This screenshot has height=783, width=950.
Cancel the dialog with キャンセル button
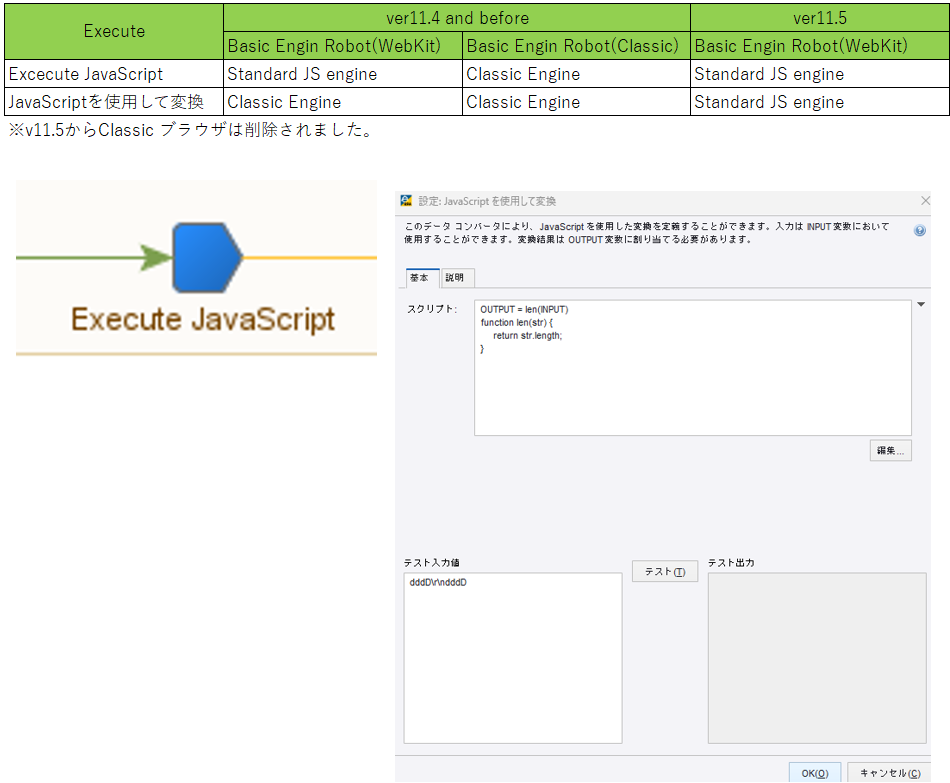point(890,773)
